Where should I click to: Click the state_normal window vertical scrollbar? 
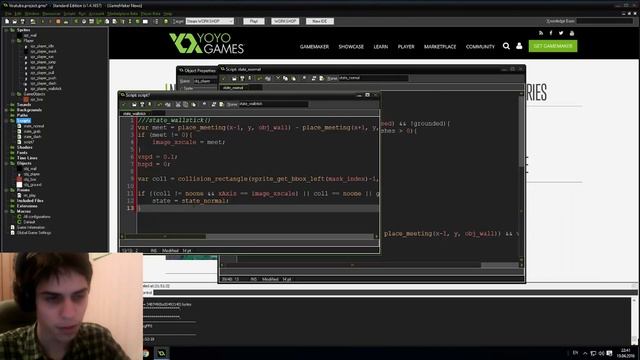pos(521,176)
